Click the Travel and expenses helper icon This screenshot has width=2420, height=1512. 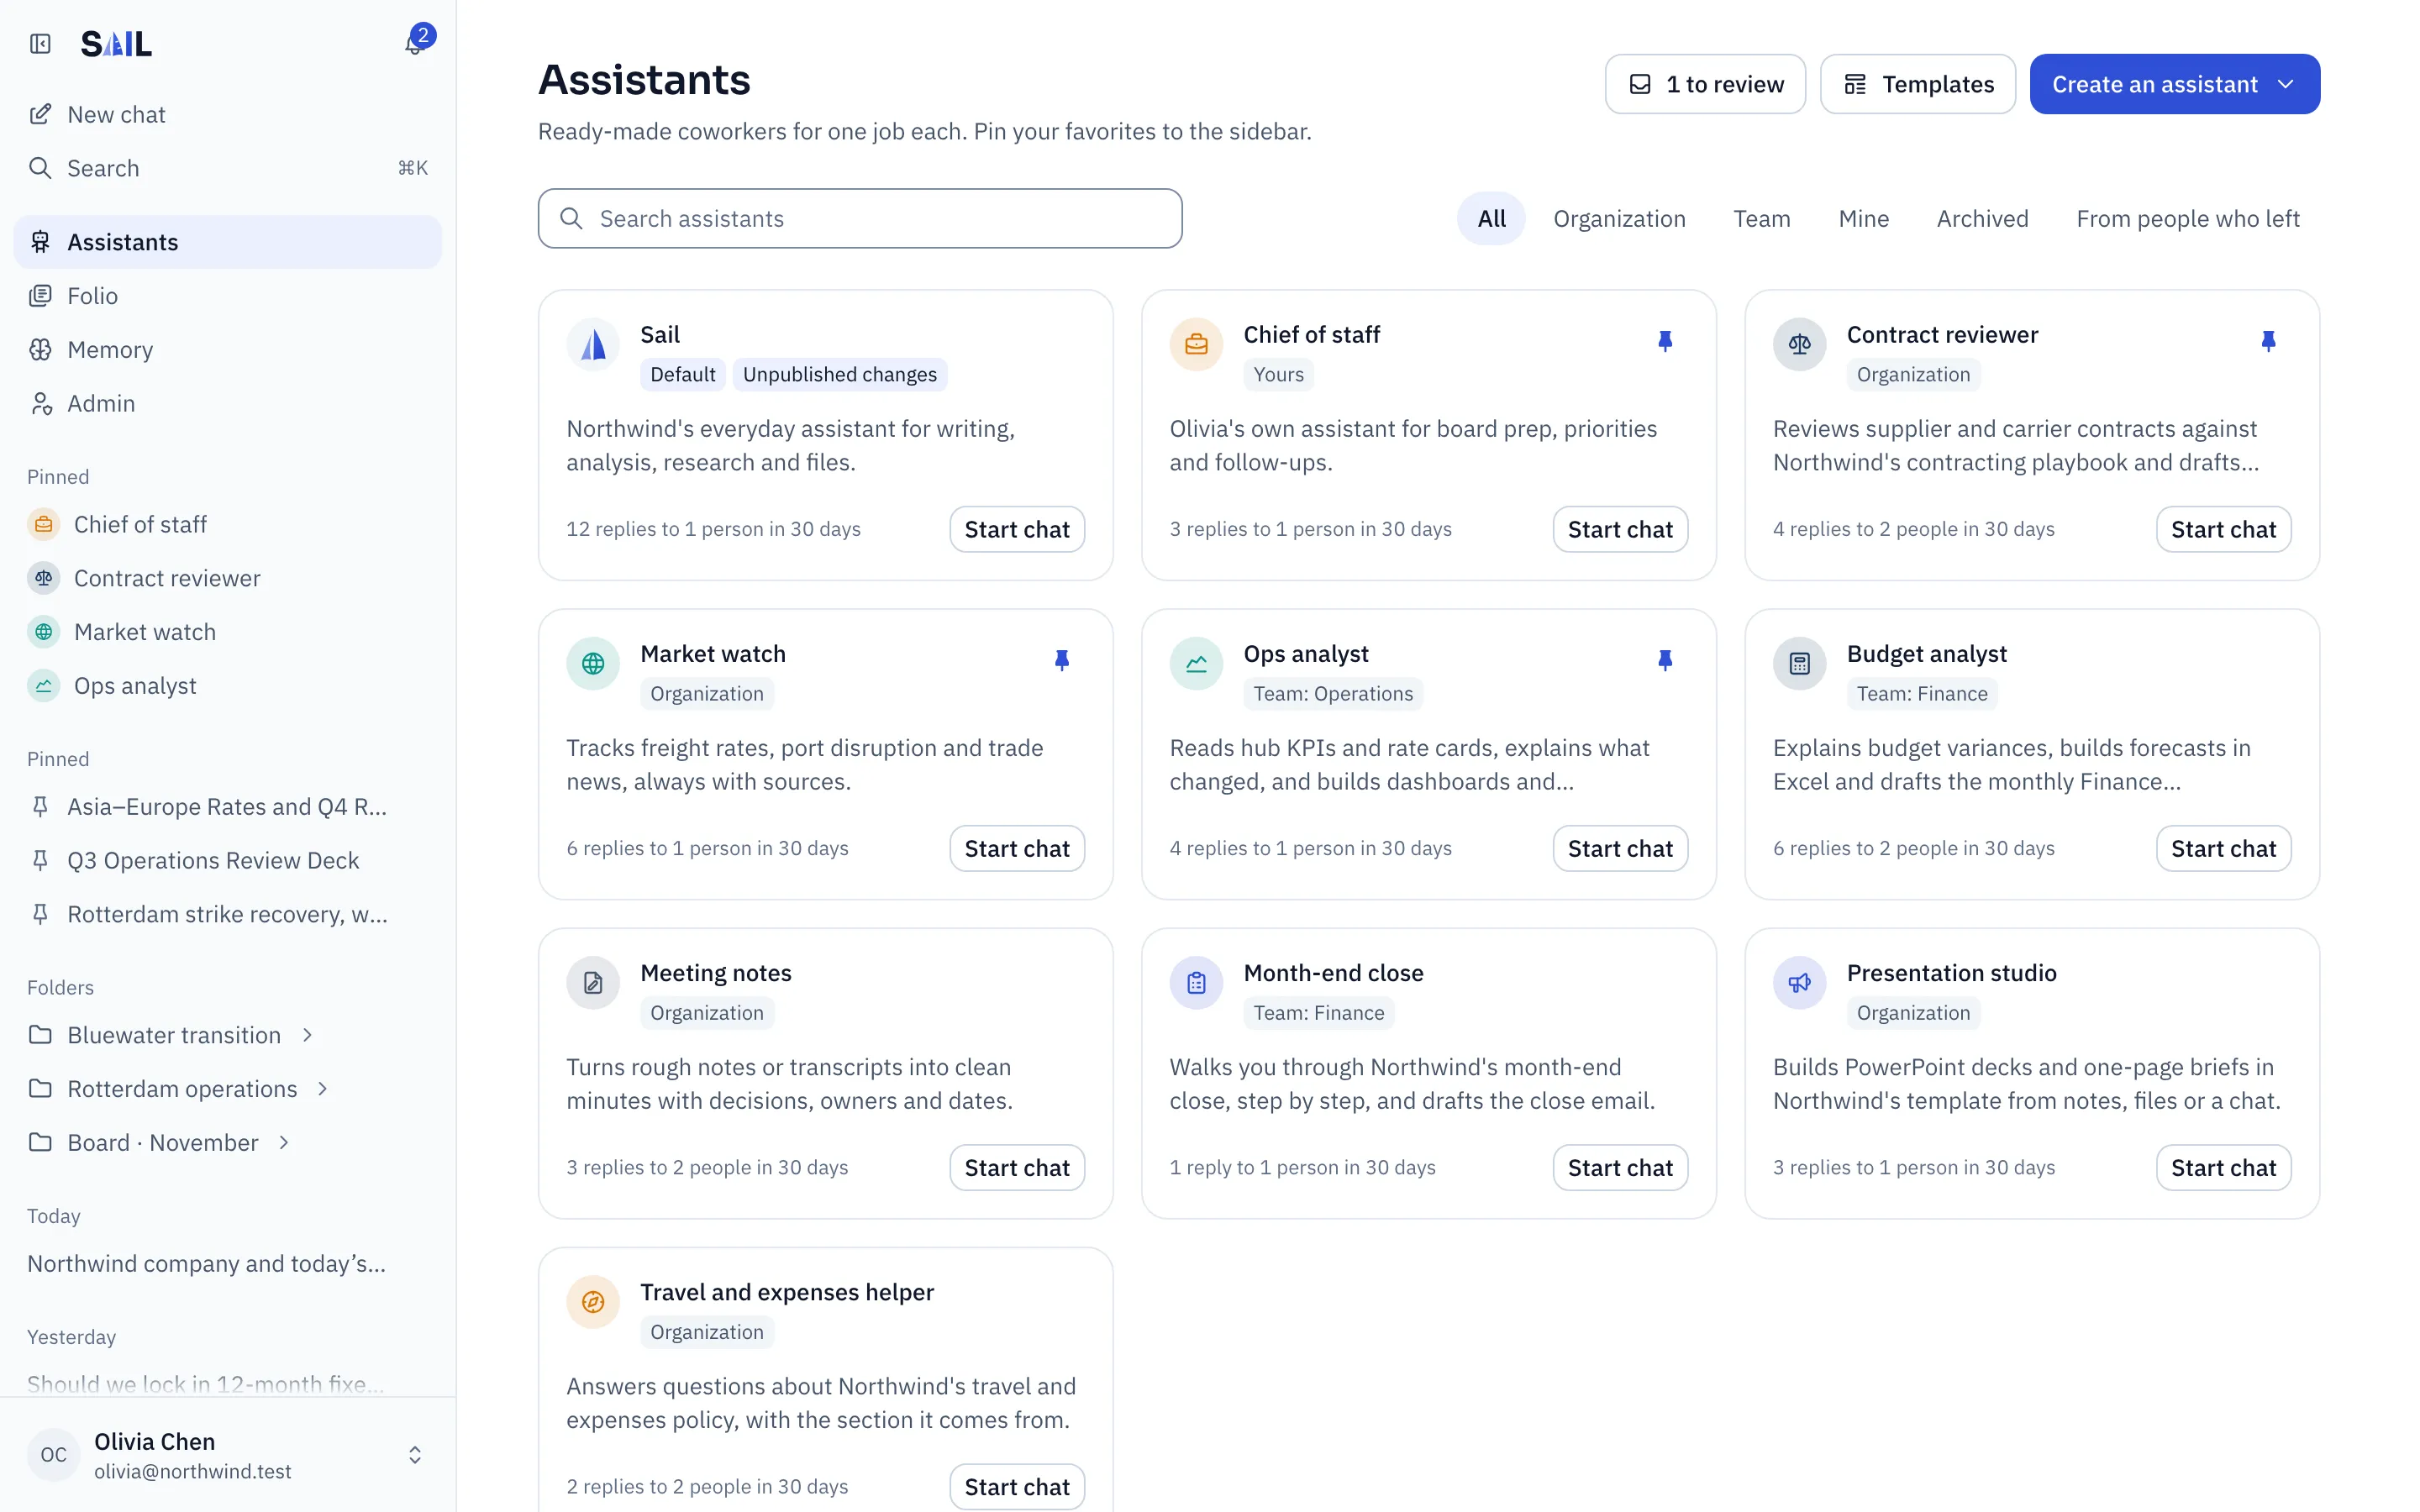click(593, 1302)
